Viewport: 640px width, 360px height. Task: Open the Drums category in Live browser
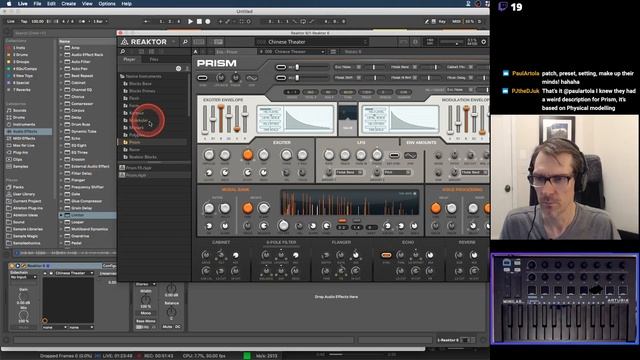tap(19, 118)
